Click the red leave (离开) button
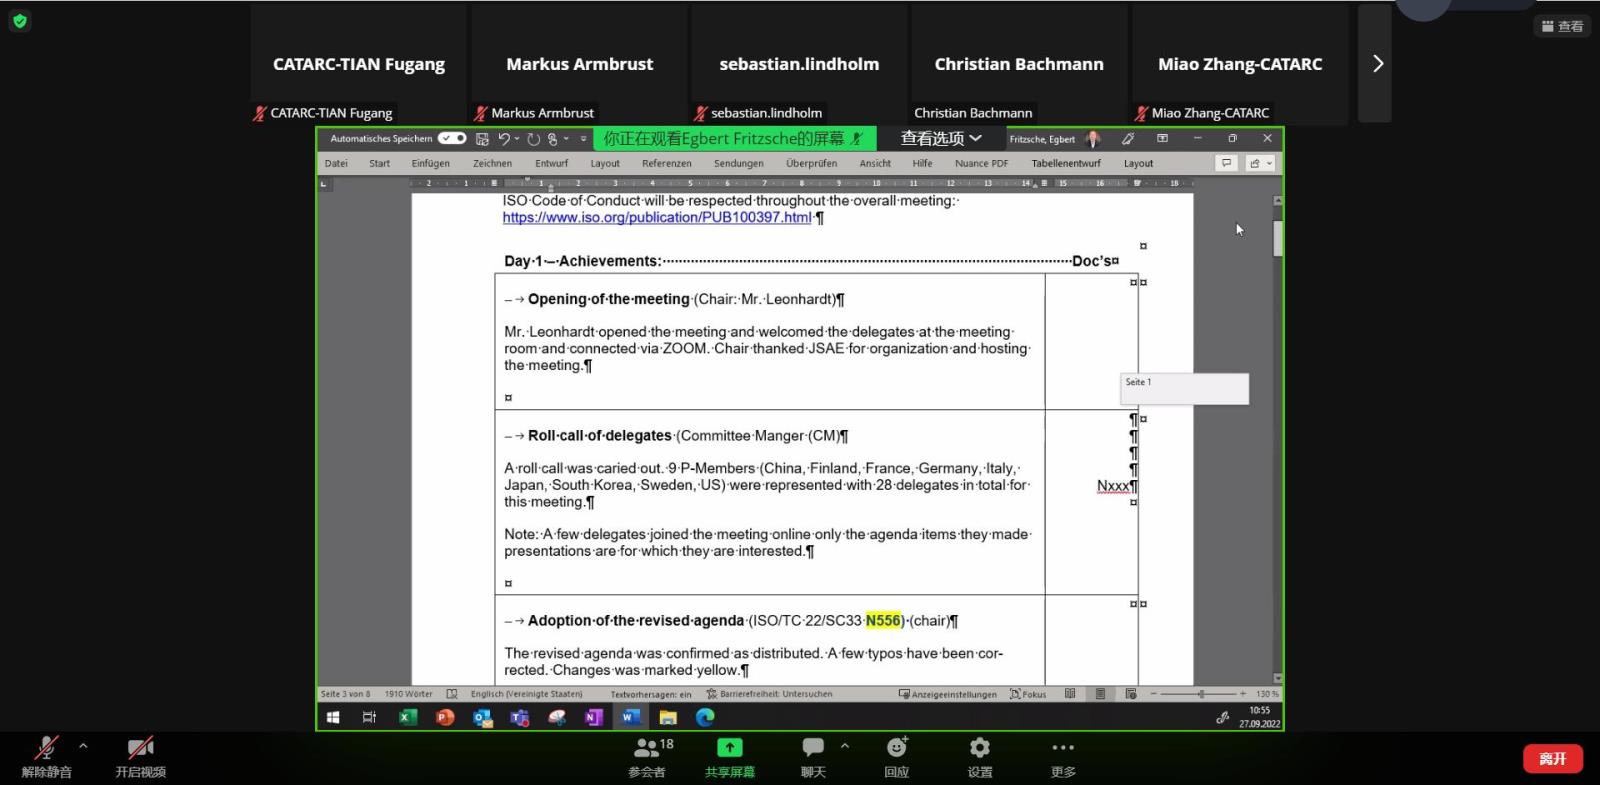Screen dimensions: 1600x785 pos(1552,759)
